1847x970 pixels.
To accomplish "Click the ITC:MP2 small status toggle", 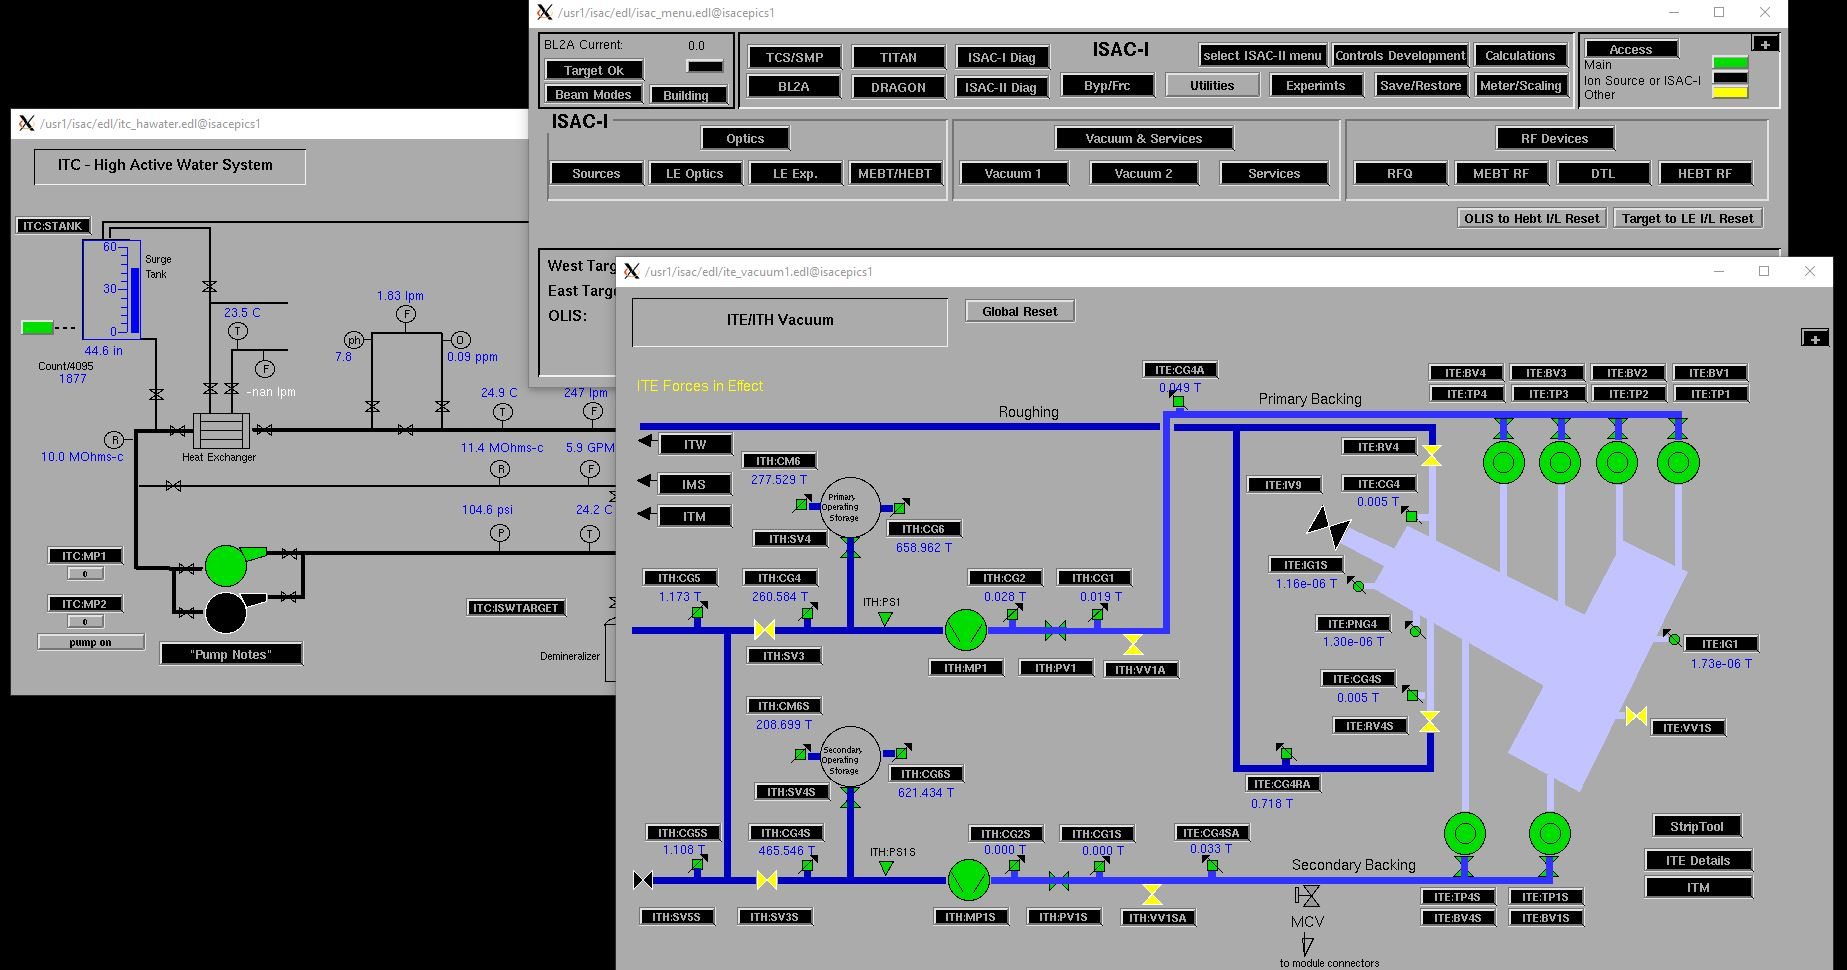I will [x=85, y=621].
